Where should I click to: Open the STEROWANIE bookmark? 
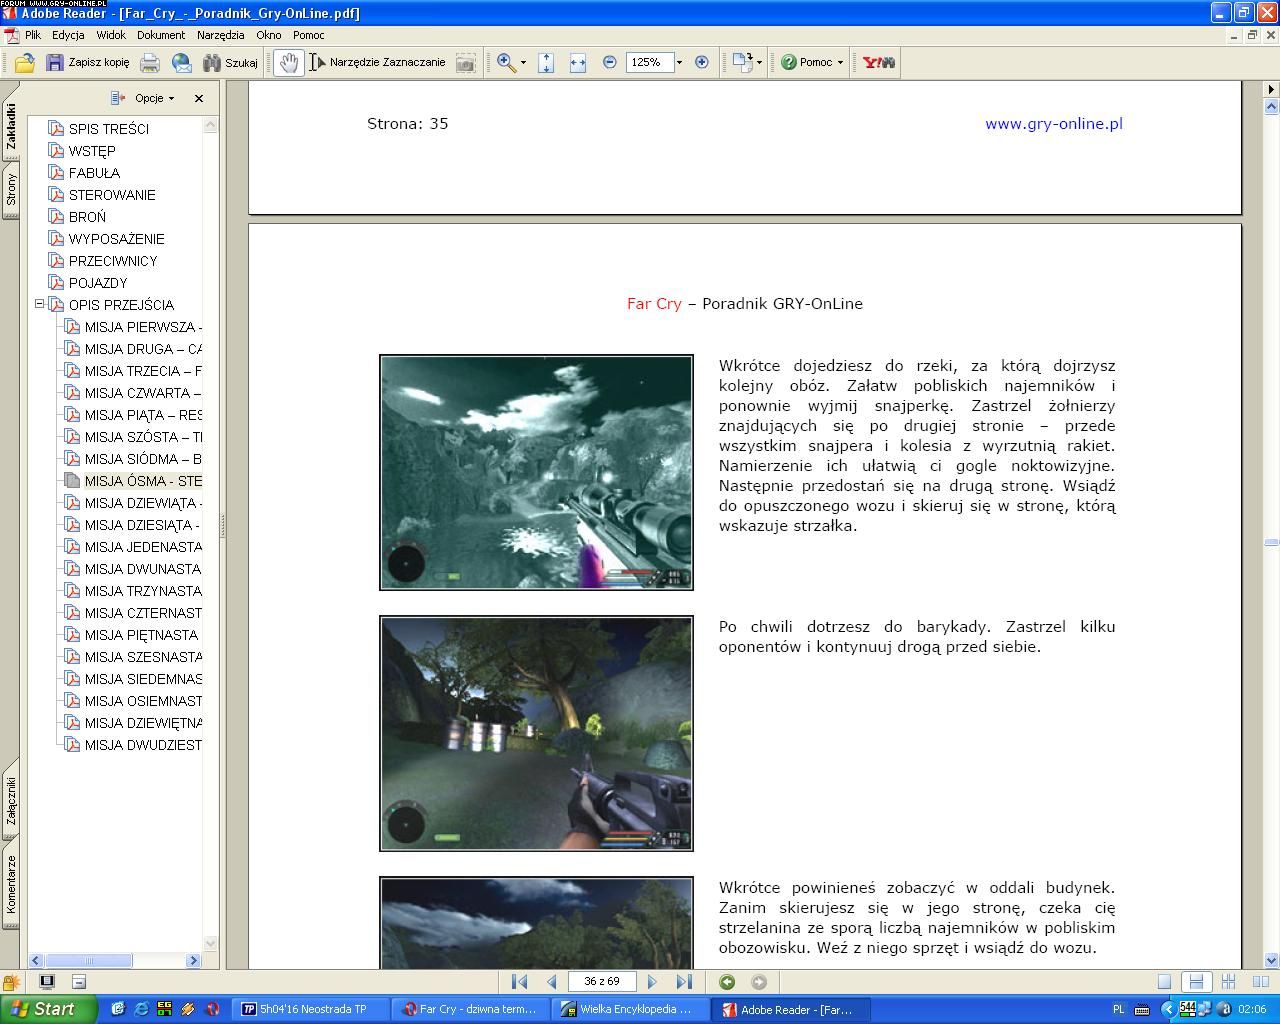(112, 195)
